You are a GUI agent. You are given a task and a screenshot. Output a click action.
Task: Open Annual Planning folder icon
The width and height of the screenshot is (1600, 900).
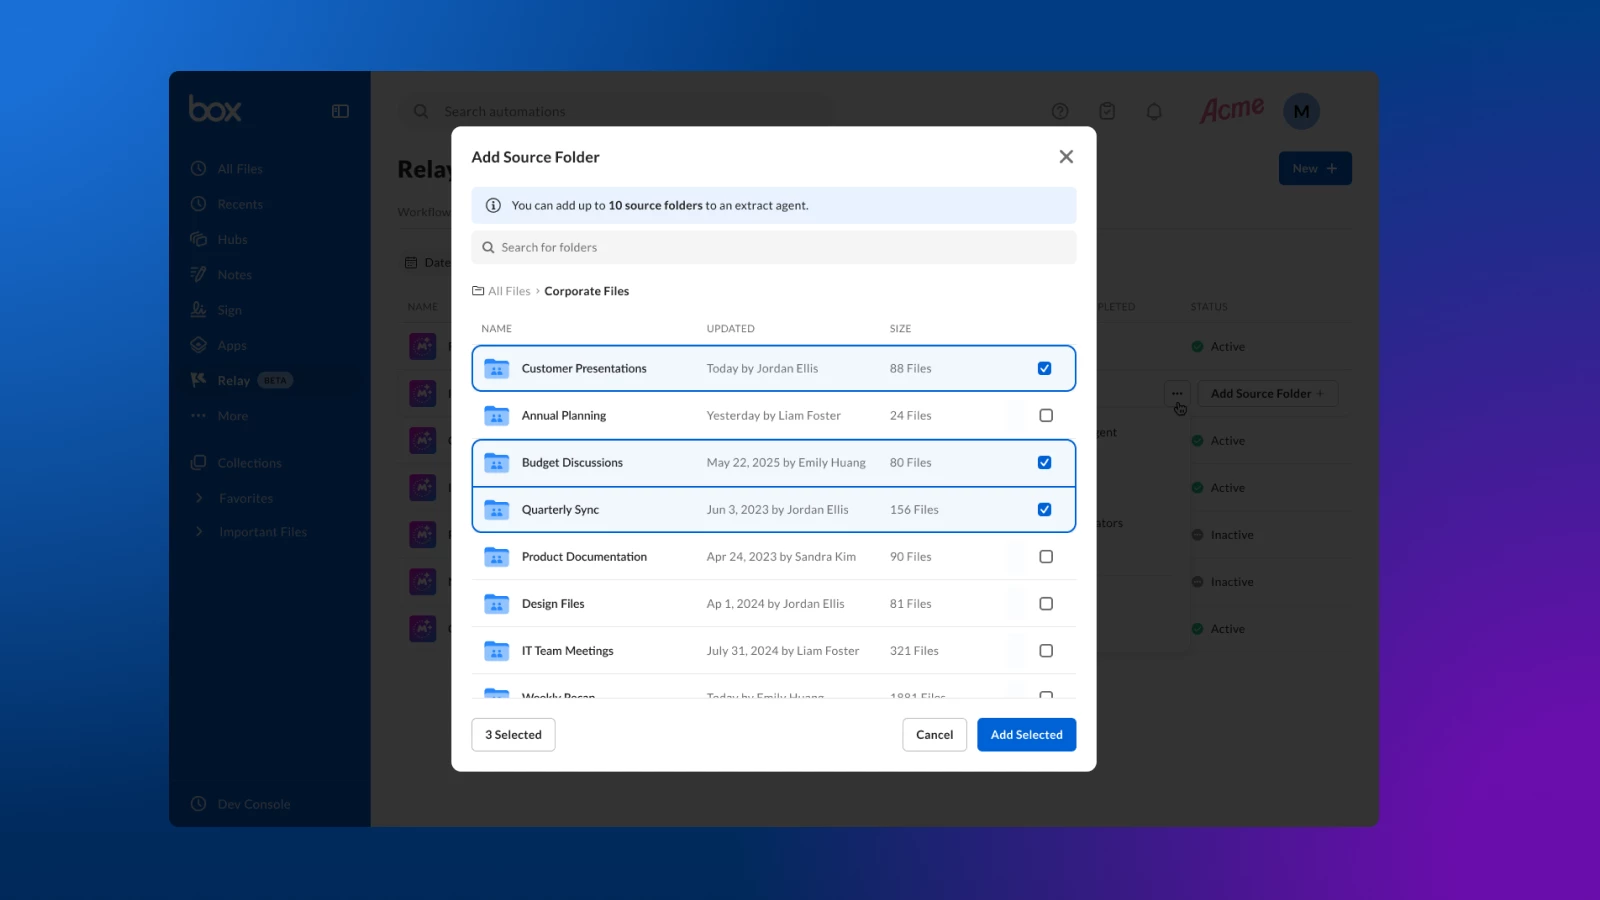click(x=497, y=415)
